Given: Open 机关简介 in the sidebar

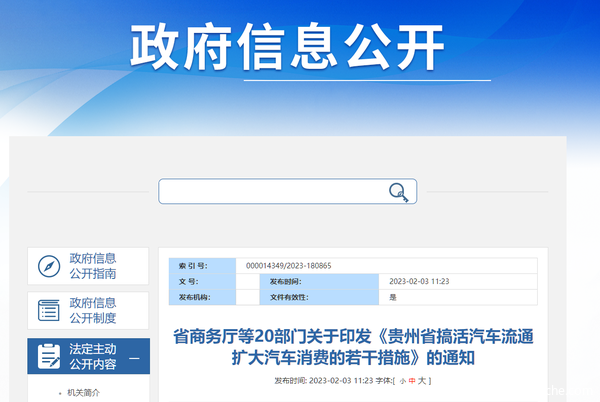Looking at the screenshot, I should (x=83, y=392).
